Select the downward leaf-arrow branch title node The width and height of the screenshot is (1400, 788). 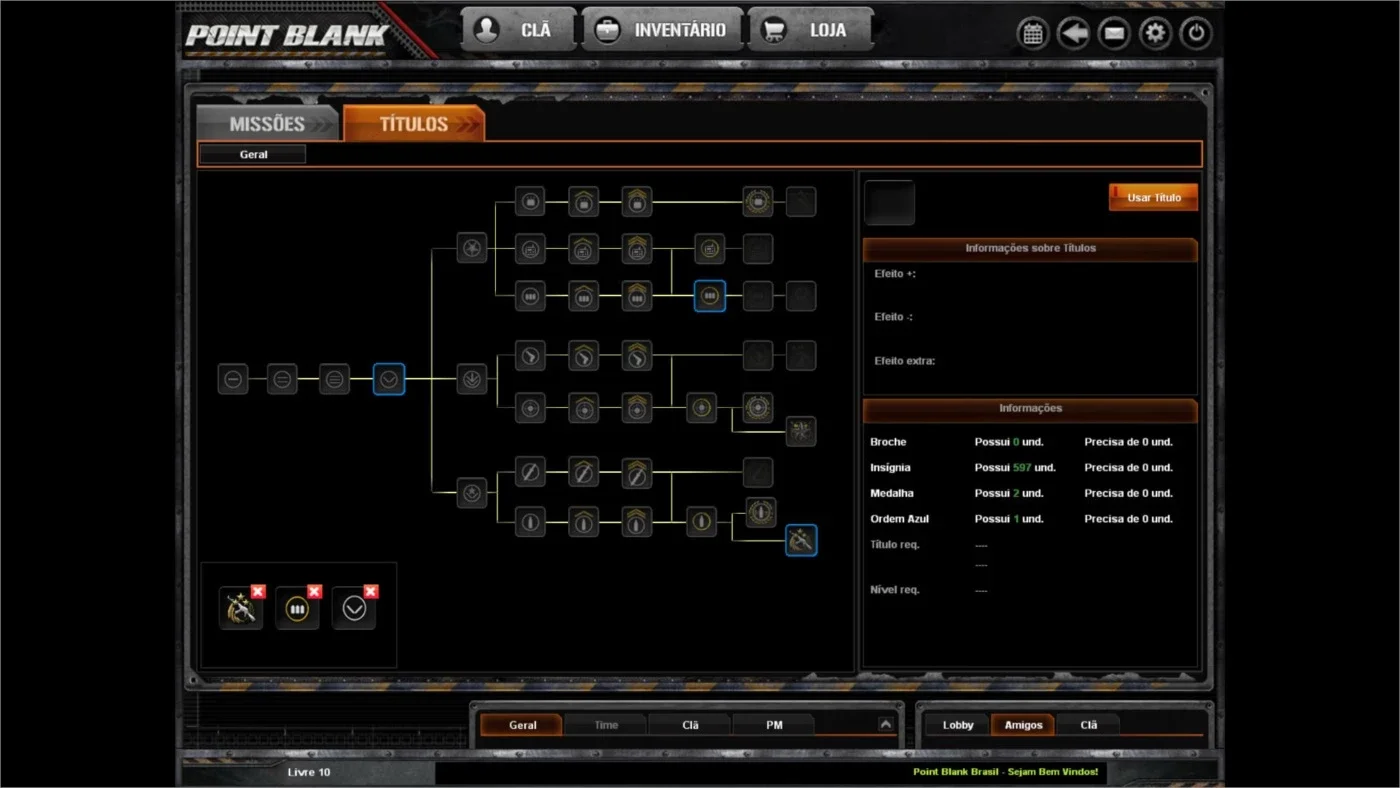[472, 379]
